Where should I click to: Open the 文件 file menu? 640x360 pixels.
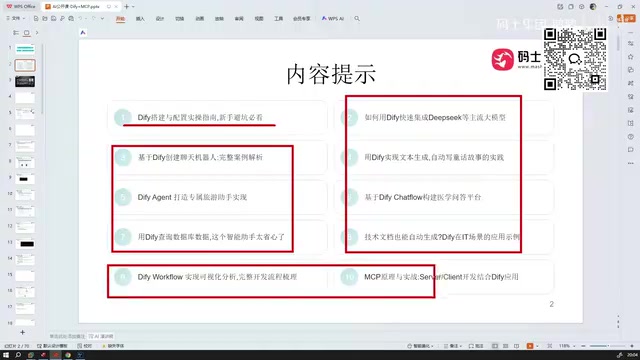click(15, 18)
